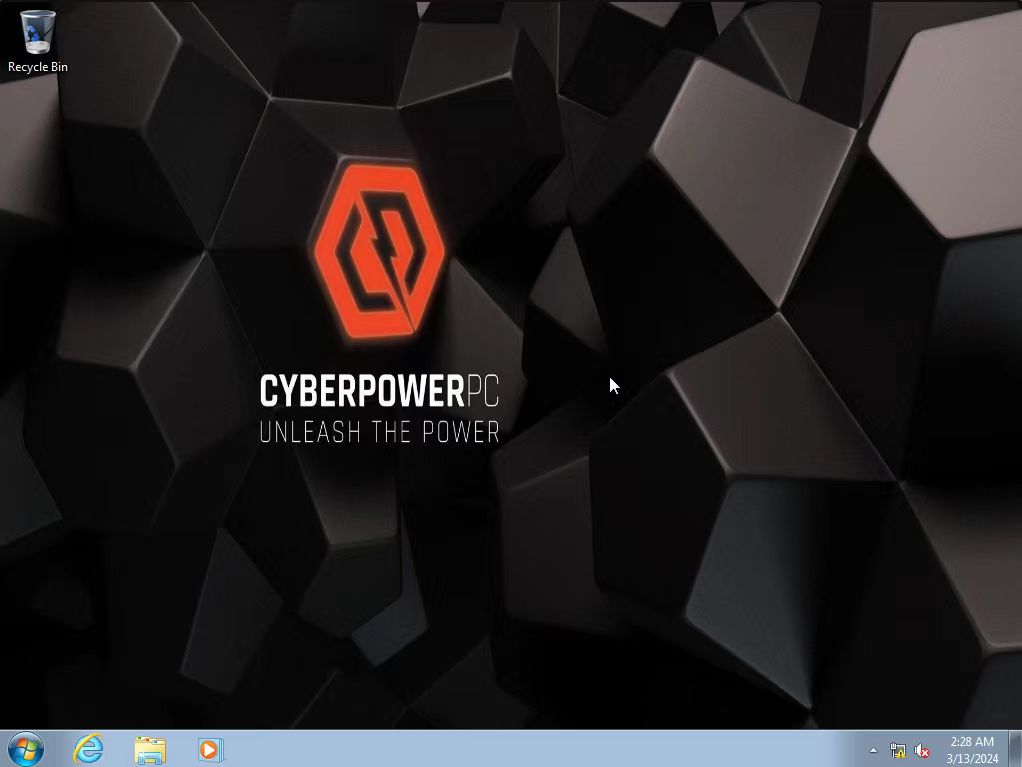Open the network status tray icon
This screenshot has width=1022, height=767.
(x=898, y=751)
